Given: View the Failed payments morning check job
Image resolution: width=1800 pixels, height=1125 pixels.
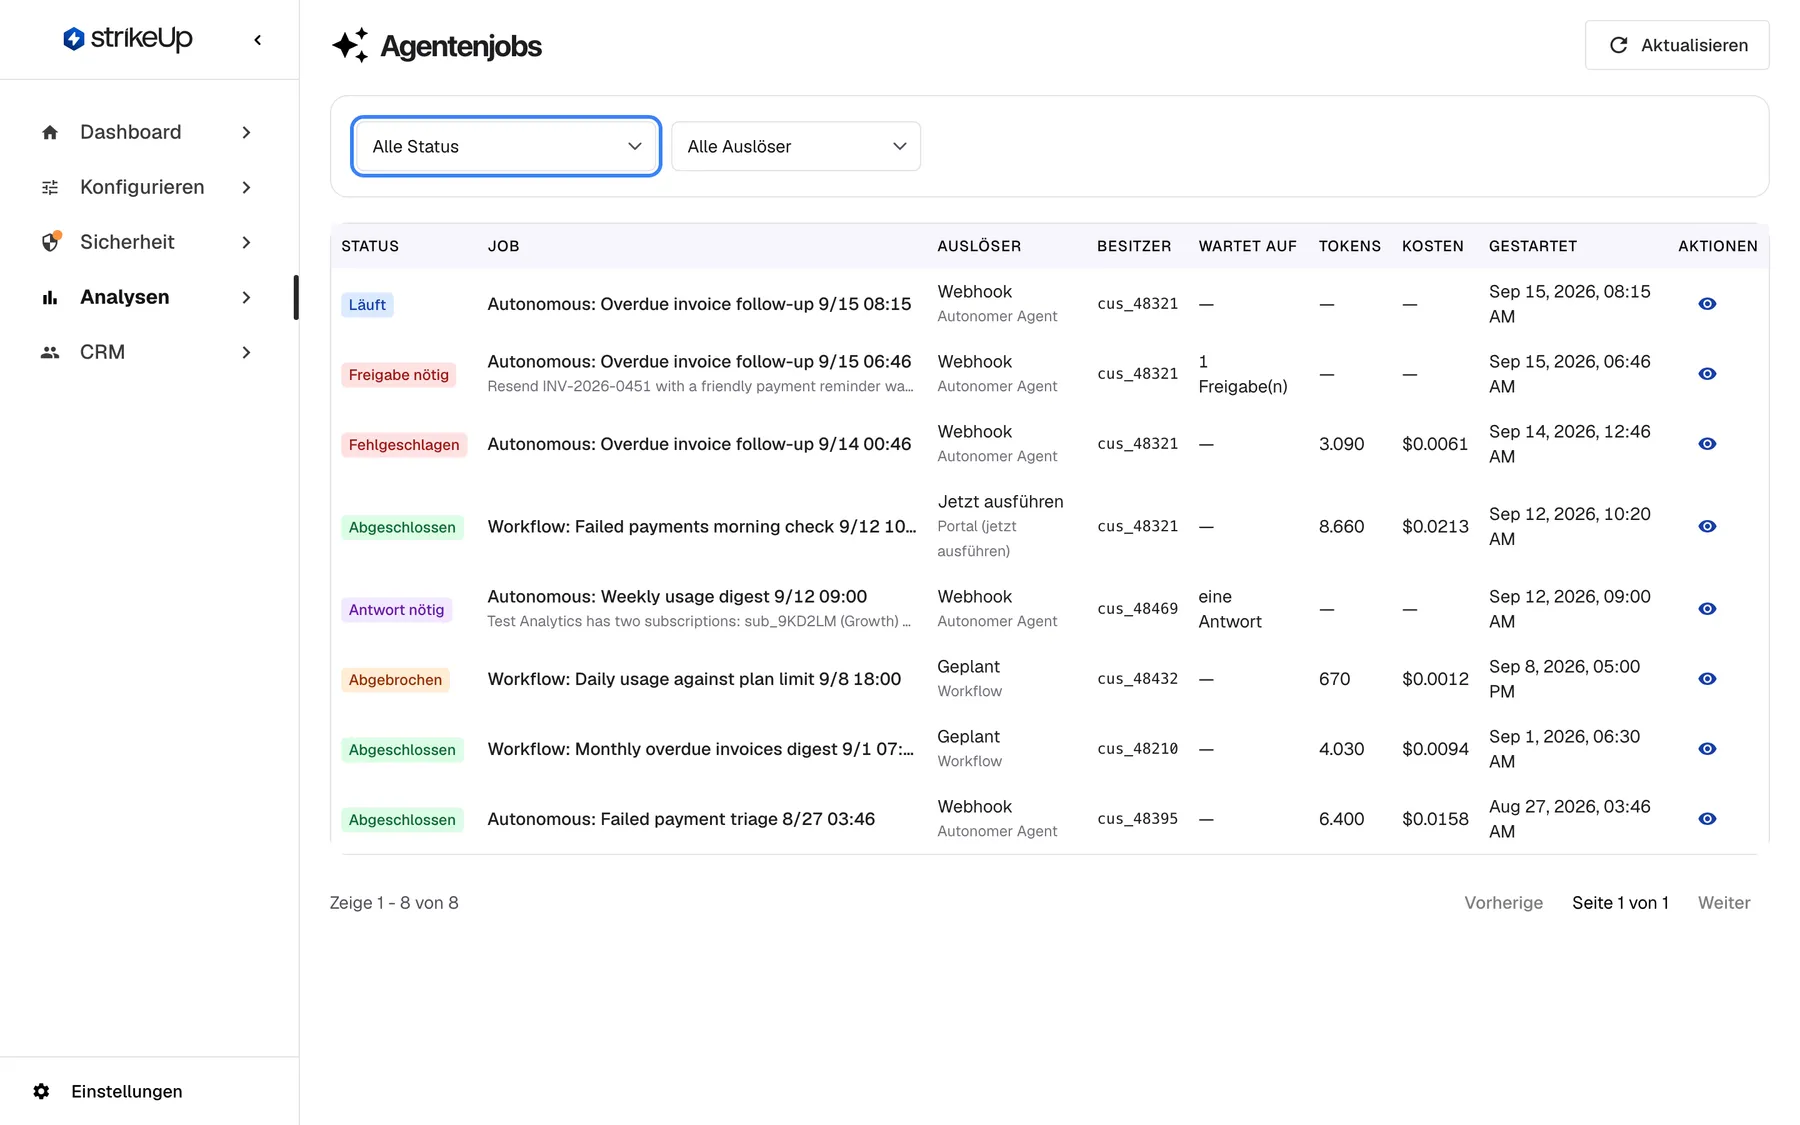Looking at the screenshot, I should 1707,526.
